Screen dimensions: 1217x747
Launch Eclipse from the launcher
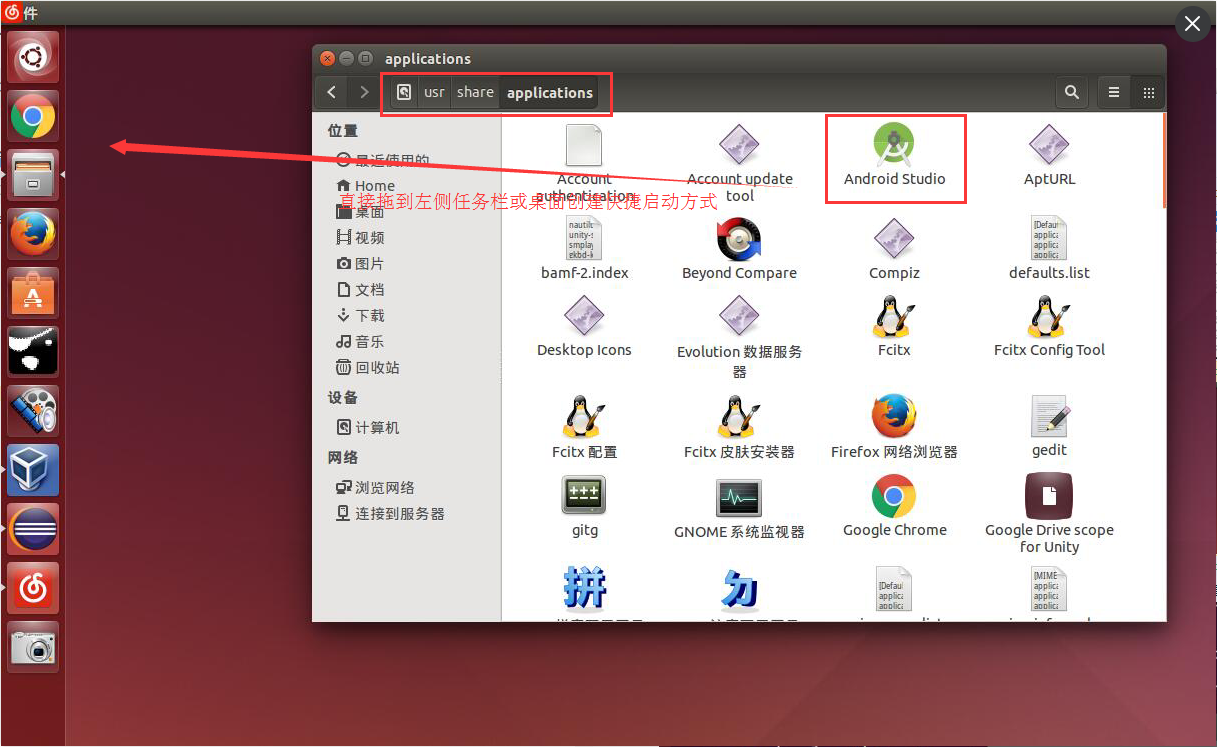[x=33, y=529]
